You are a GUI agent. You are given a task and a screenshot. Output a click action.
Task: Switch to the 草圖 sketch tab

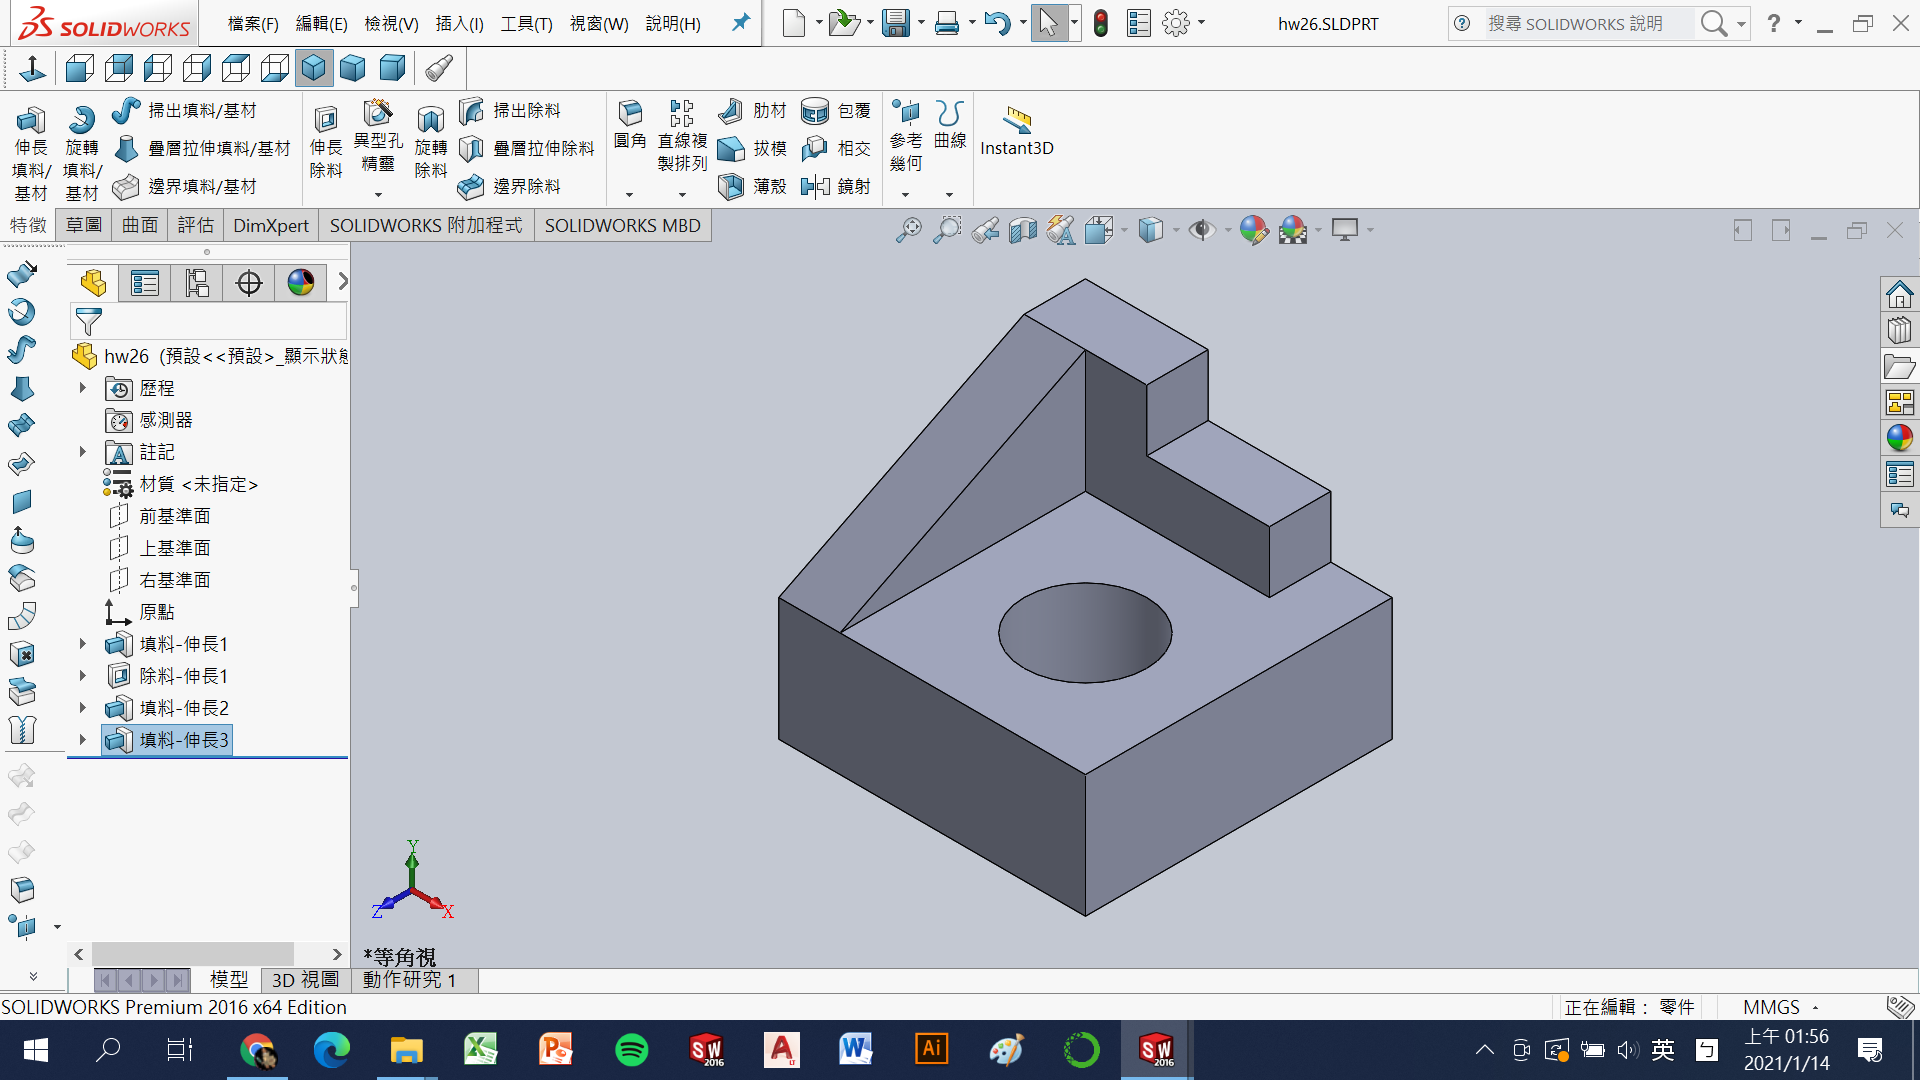coord(84,225)
